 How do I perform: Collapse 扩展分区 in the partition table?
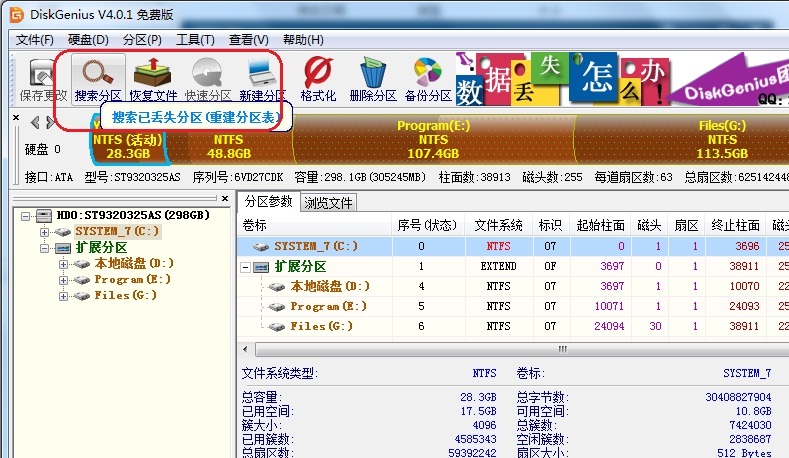pyautogui.click(x=247, y=267)
